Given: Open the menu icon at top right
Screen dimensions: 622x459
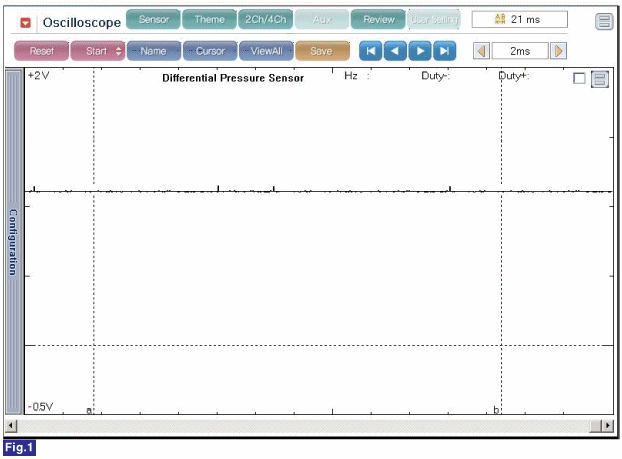Looking at the screenshot, I should 604,21.
